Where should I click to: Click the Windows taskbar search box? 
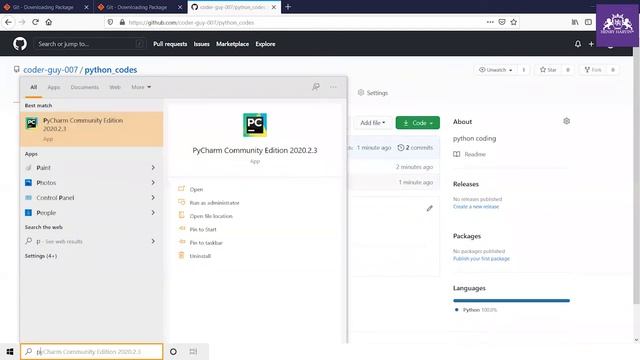pos(91,351)
